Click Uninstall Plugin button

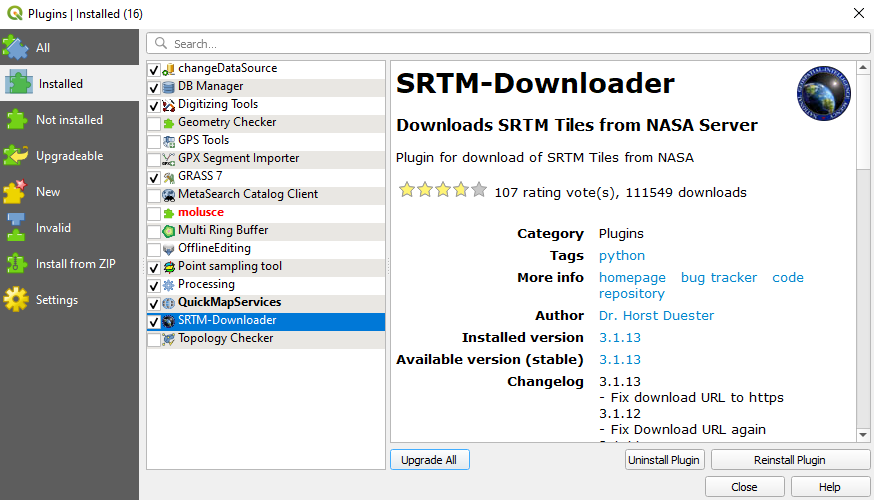click(x=664, y=460)
